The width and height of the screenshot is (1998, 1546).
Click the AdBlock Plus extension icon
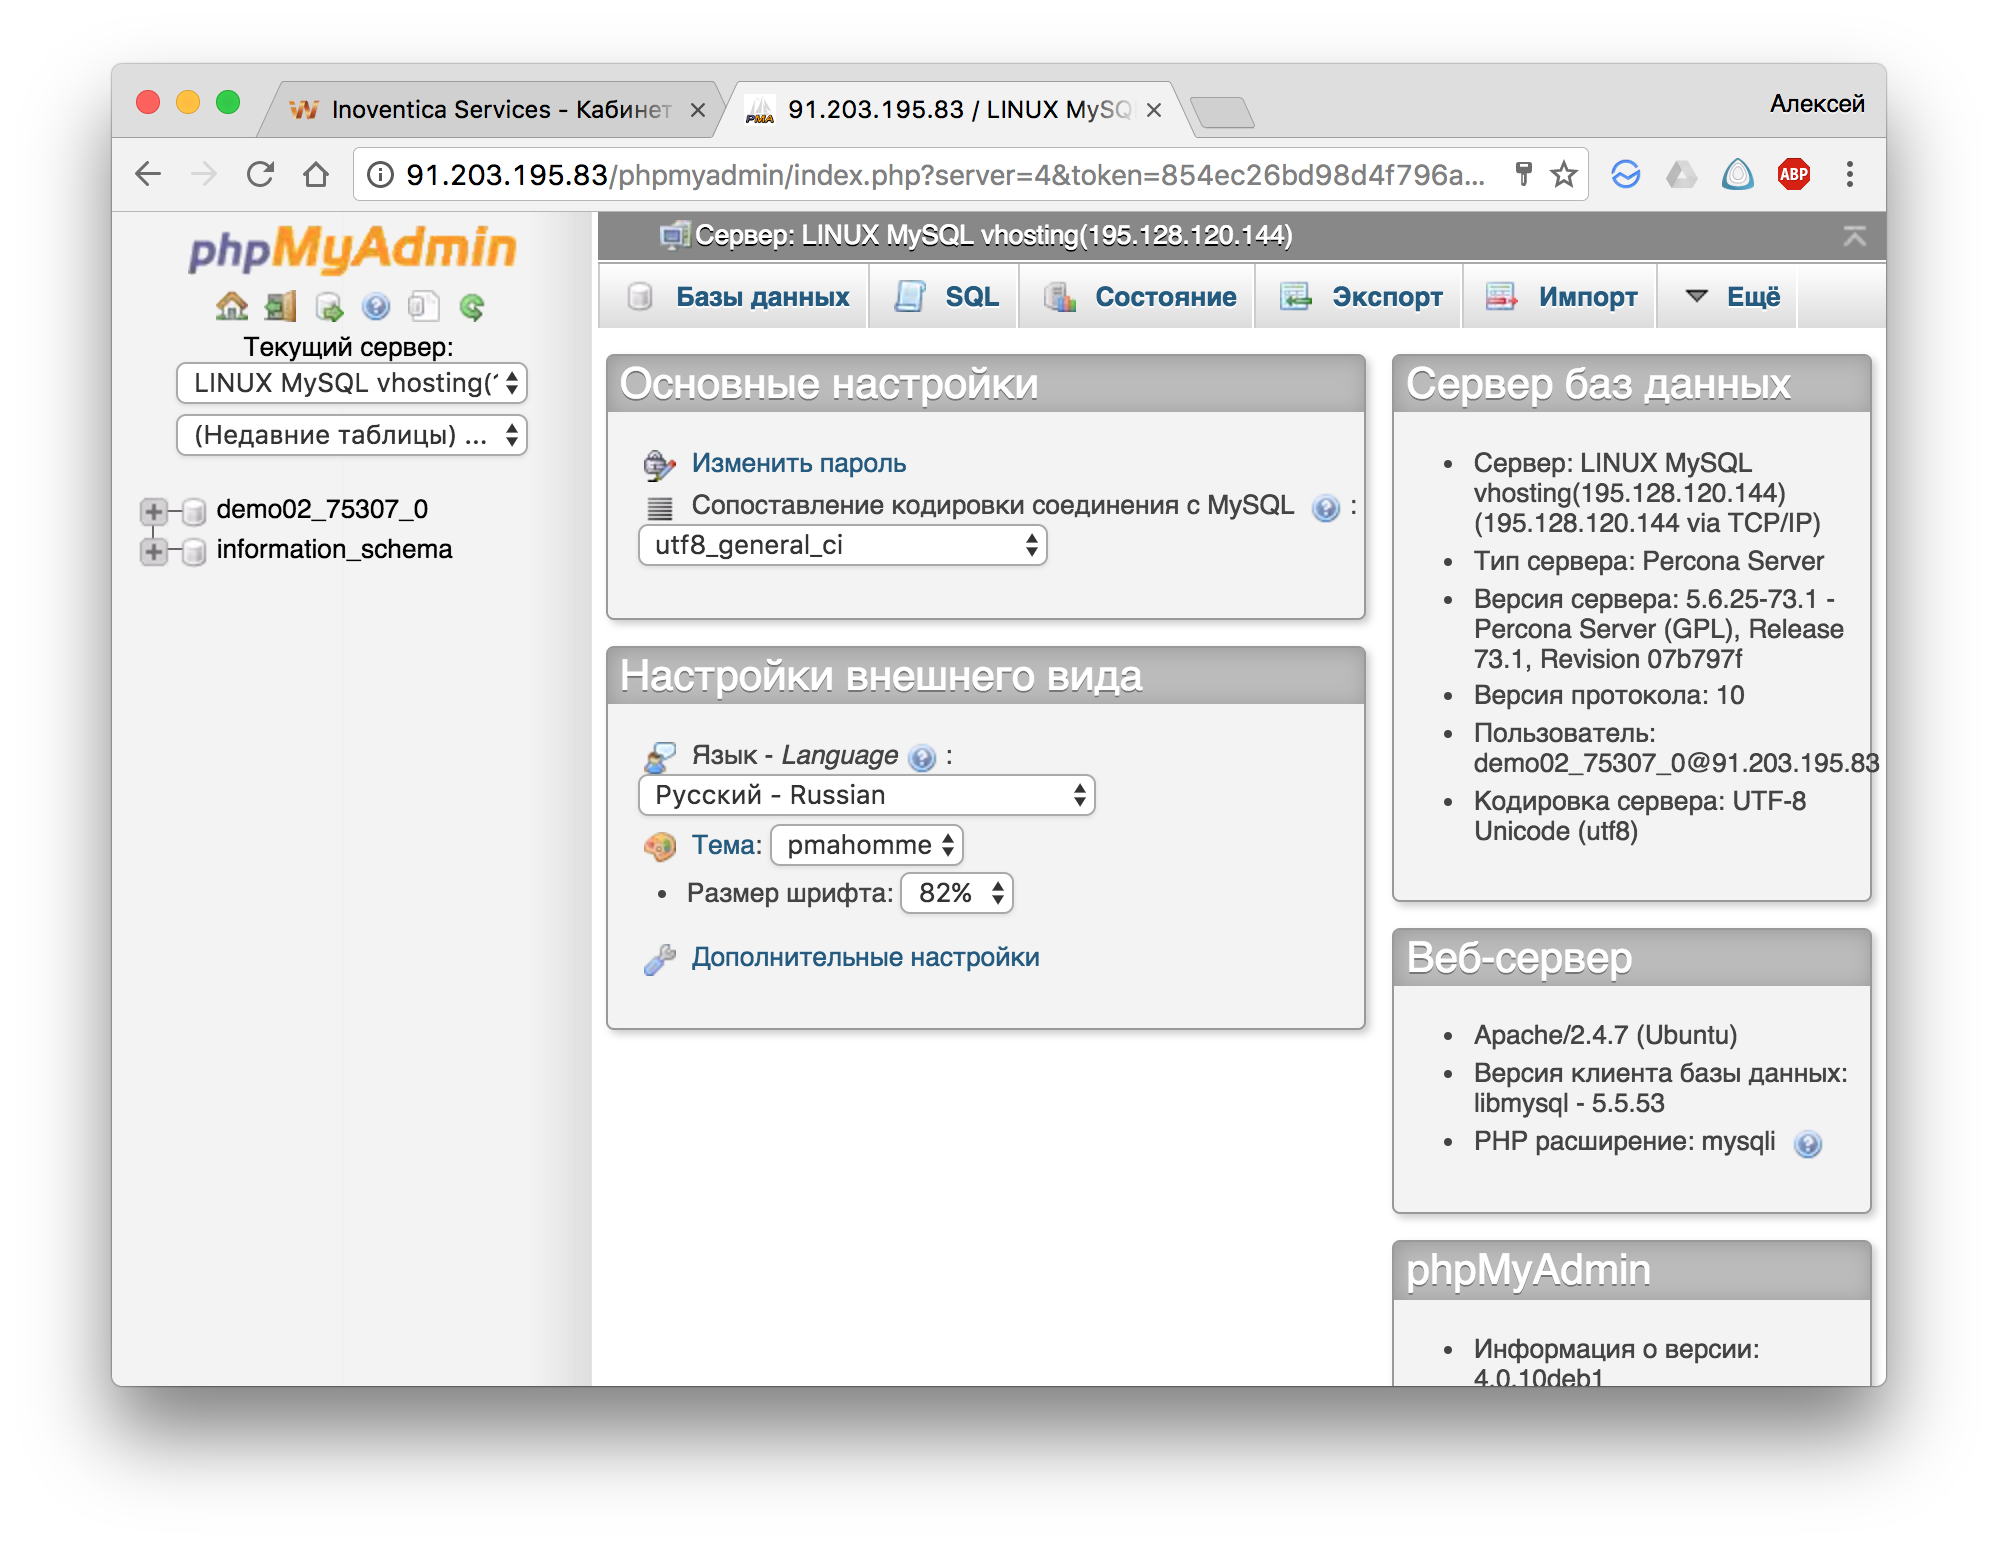click(1793, 175)
